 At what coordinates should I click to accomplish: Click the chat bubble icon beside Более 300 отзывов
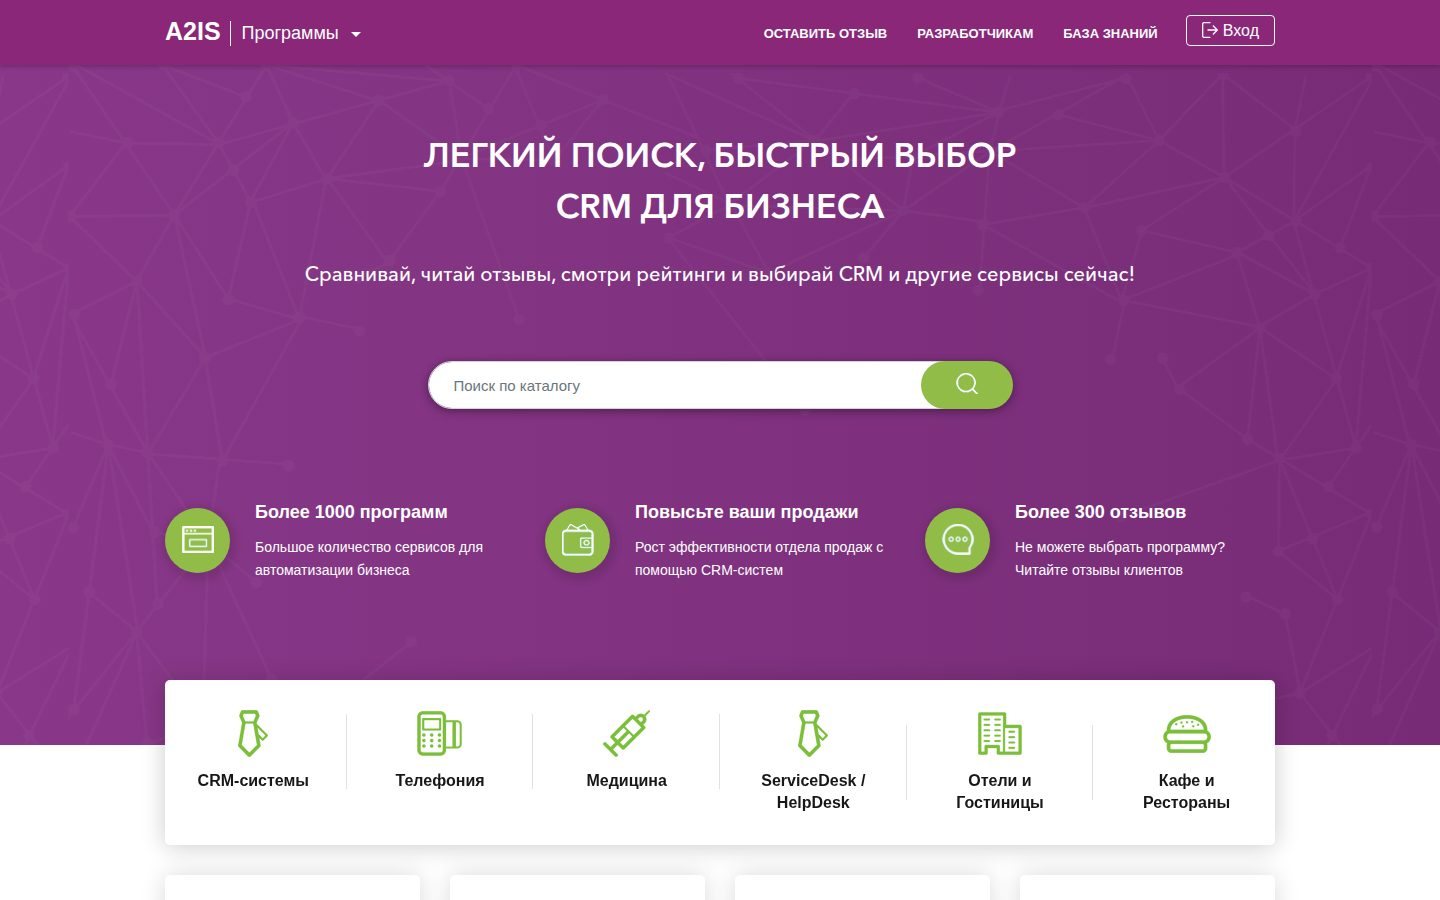(x=958, y=541)
